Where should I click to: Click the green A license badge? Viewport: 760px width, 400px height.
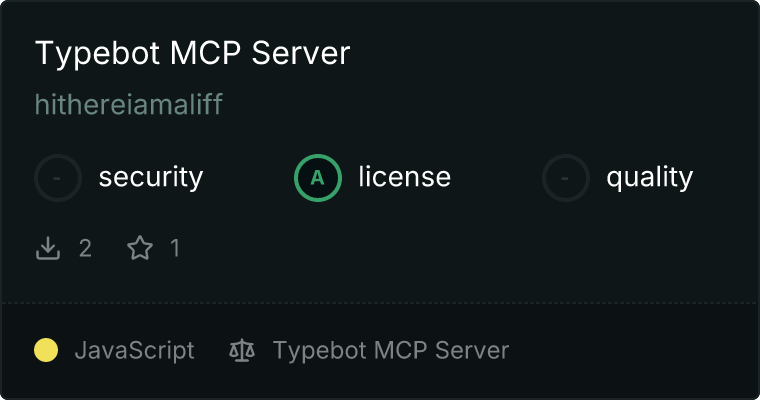coord(318,178)
